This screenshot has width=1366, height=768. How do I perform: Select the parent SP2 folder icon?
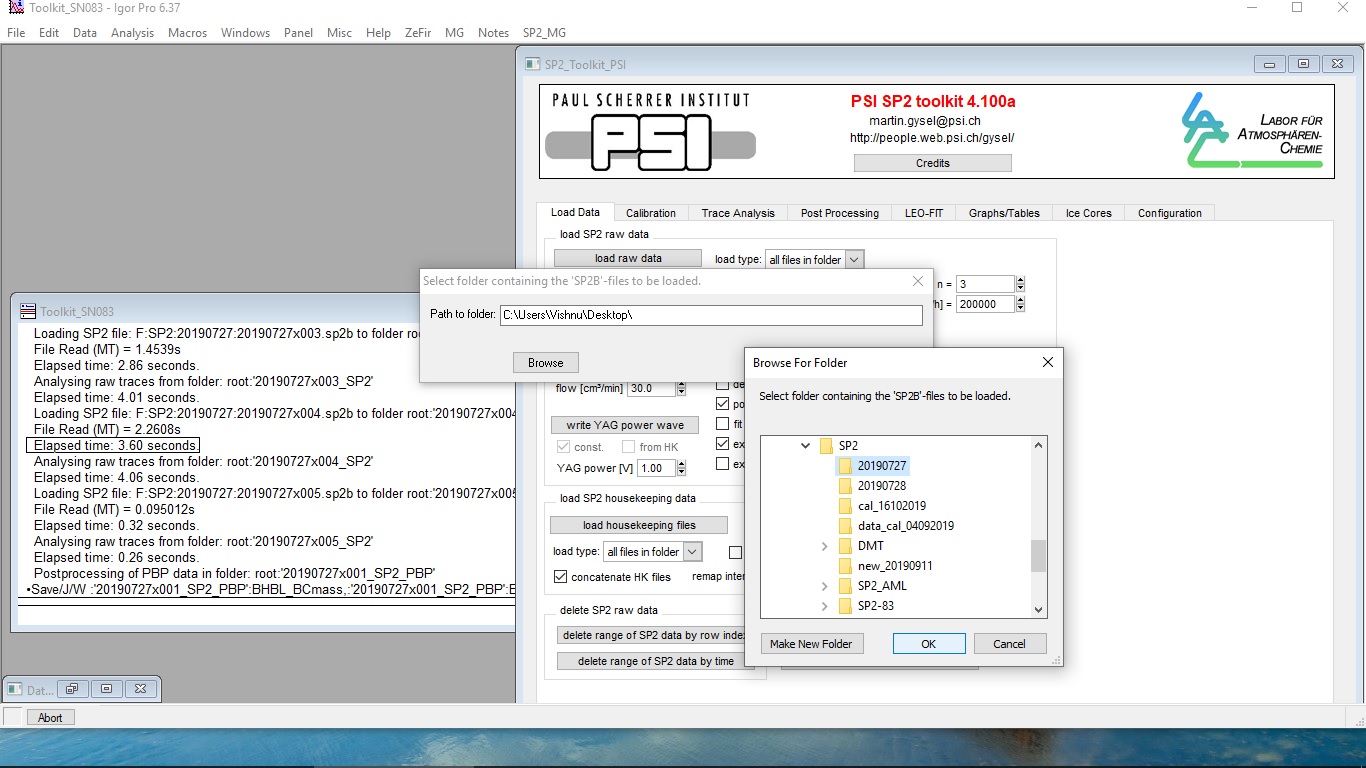[826, 446]
